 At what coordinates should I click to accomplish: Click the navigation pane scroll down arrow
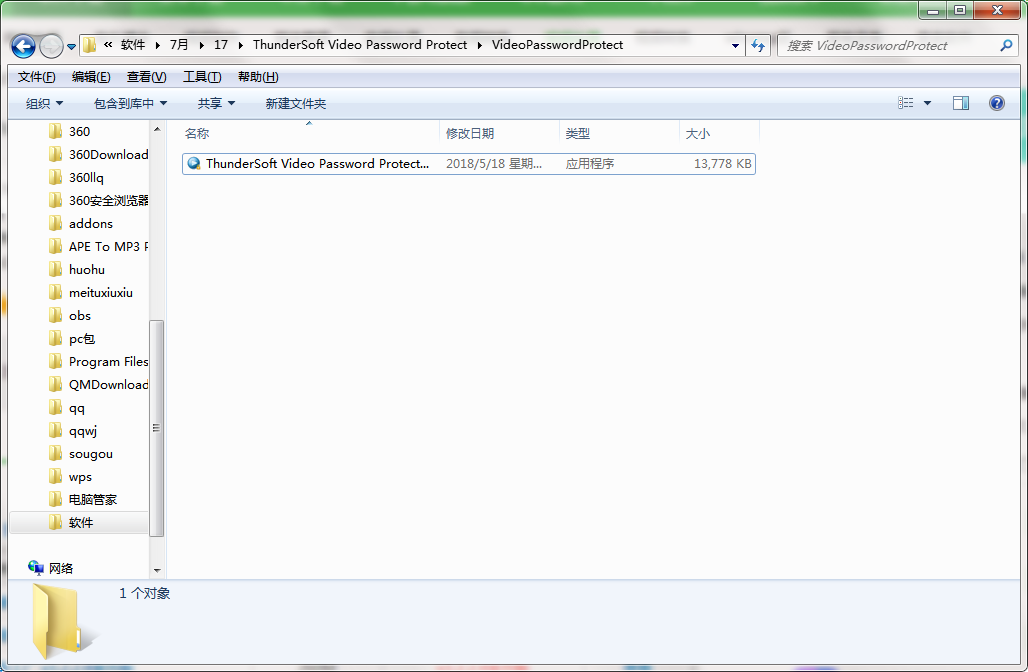157,570
